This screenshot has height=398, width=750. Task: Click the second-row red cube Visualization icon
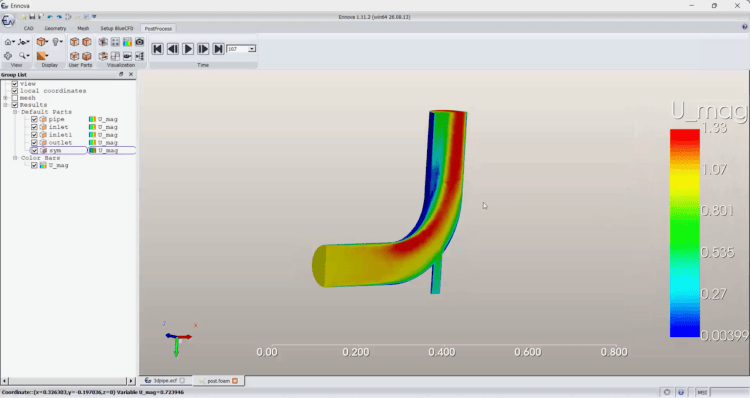[x=103, y=56]
